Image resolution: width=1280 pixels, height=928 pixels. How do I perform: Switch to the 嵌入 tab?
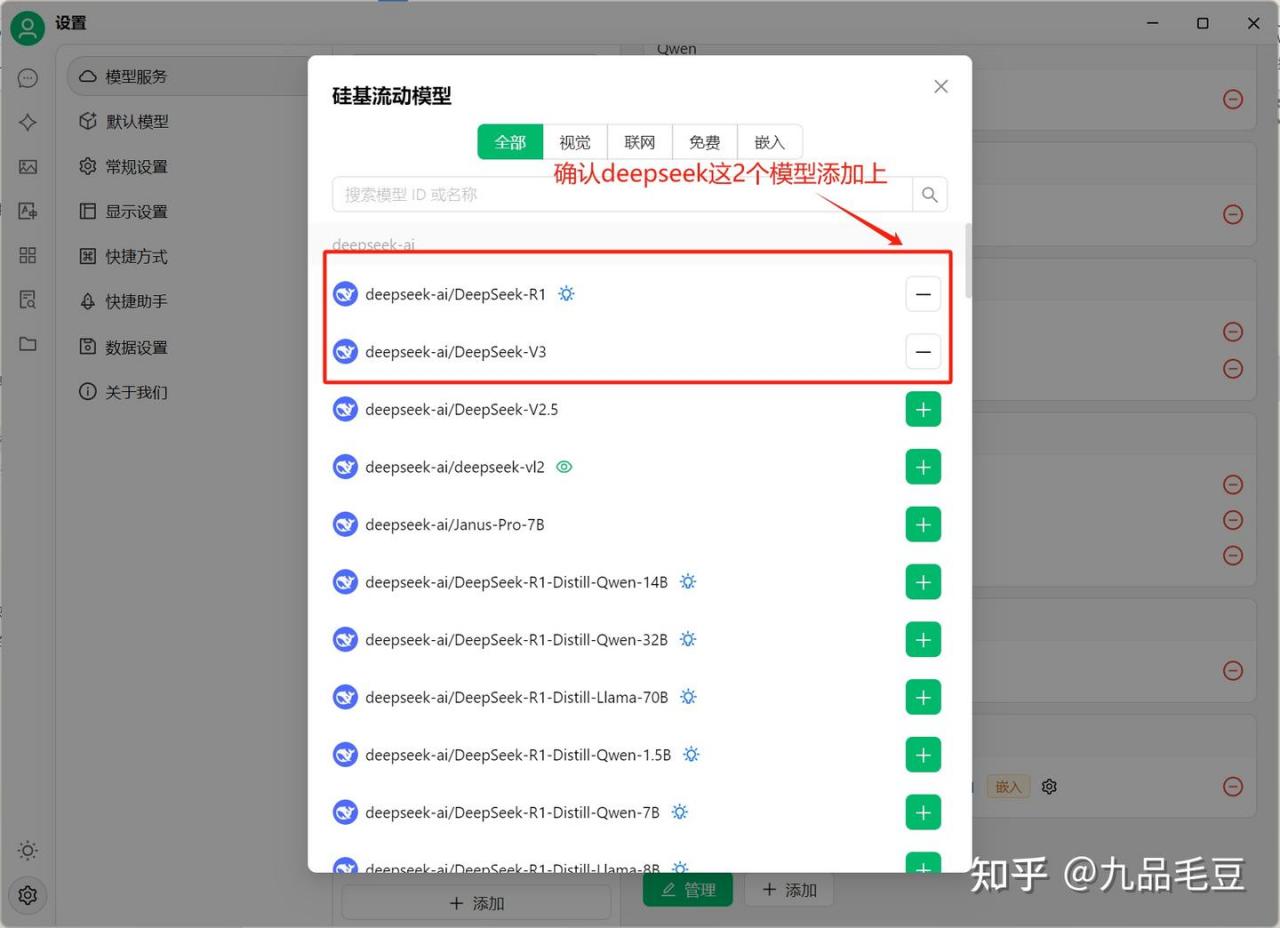click(769, 142)
